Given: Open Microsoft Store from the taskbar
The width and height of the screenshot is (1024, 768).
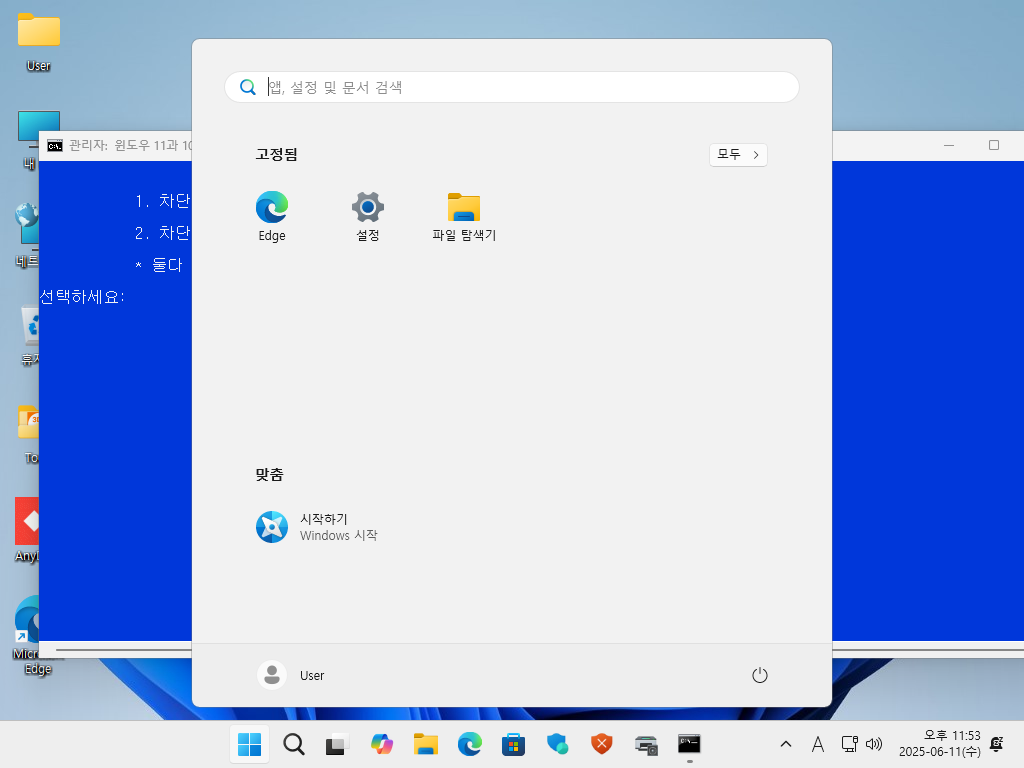Looking at the screenshot, I should [513, 744].
